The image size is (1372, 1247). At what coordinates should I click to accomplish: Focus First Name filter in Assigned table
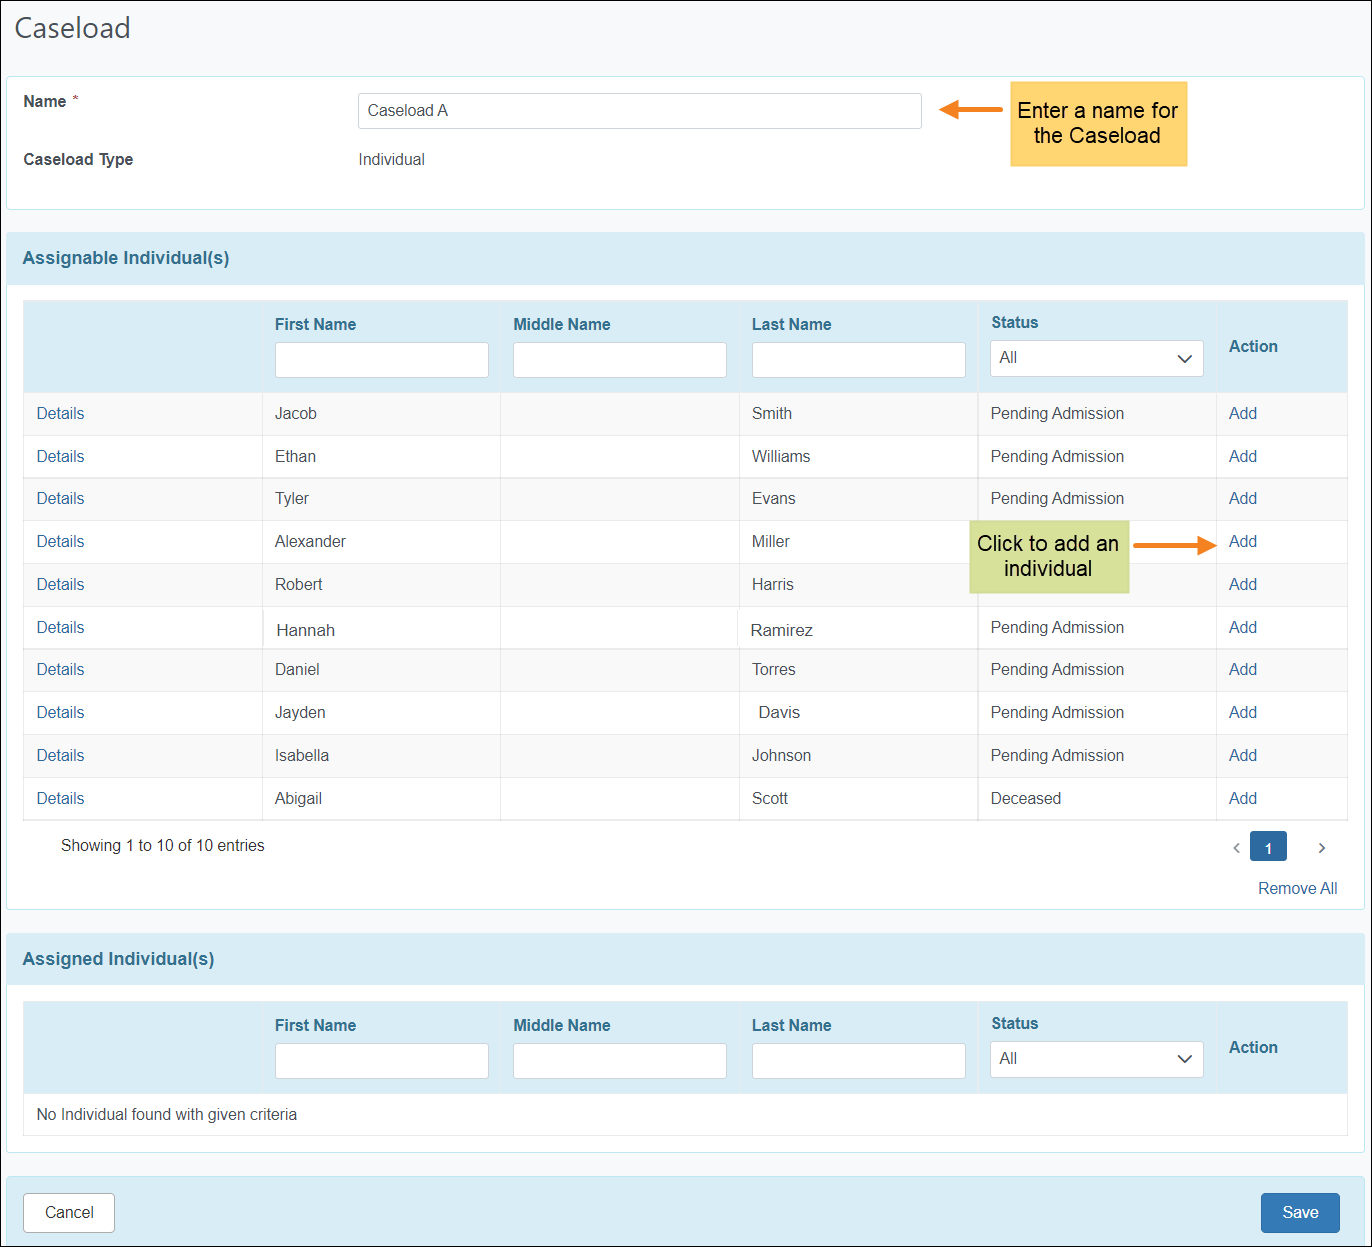tap(381, 1061)
